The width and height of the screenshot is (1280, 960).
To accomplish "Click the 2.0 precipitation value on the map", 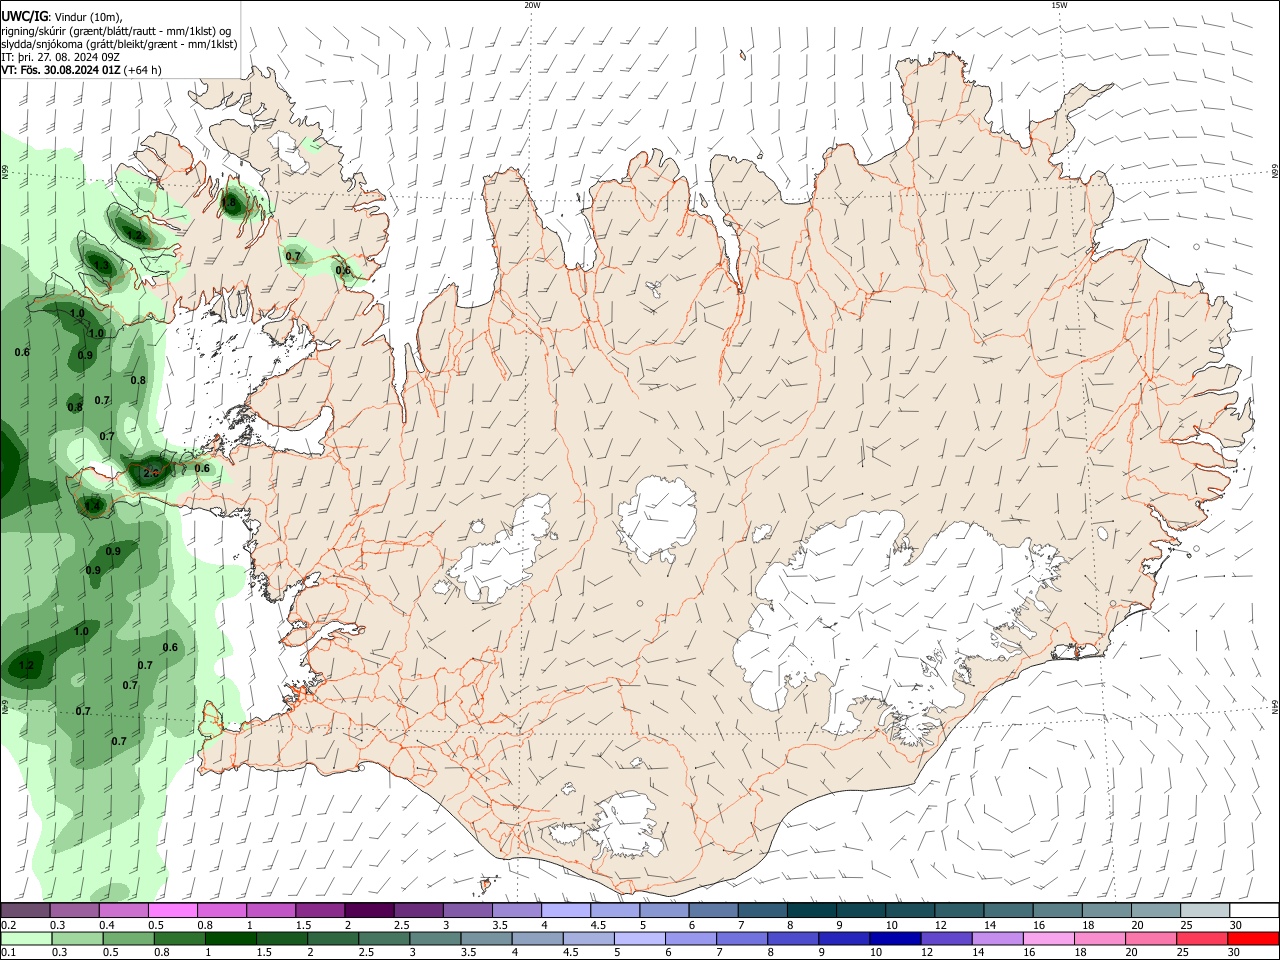I will [x=151, y=472].
